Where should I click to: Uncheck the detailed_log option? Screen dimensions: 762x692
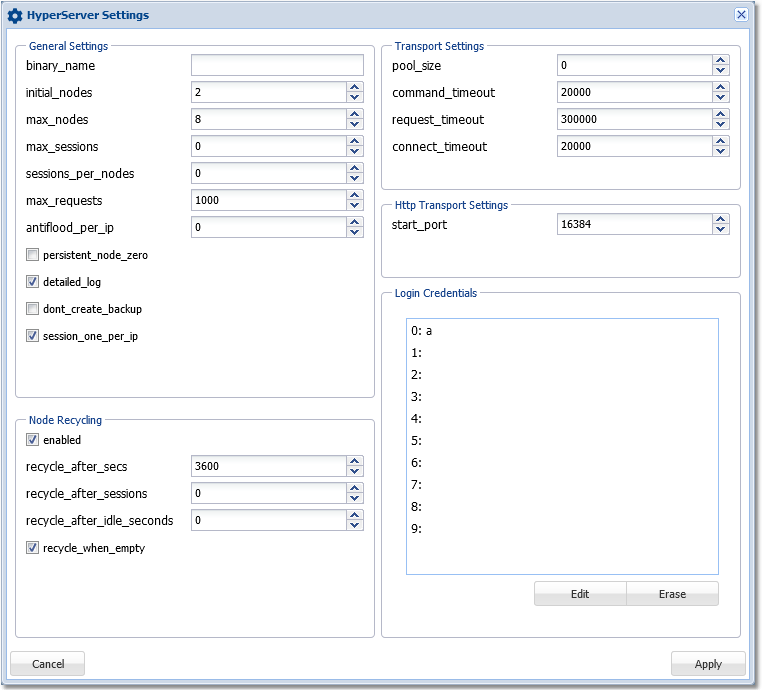coord(33,282)
